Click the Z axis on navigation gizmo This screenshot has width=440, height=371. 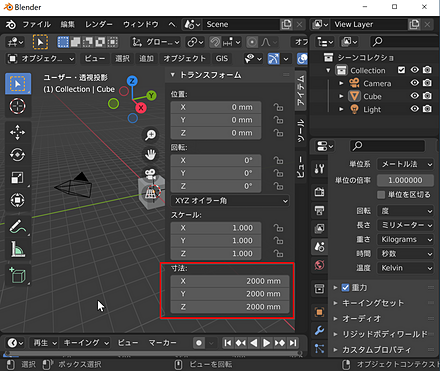132,81
